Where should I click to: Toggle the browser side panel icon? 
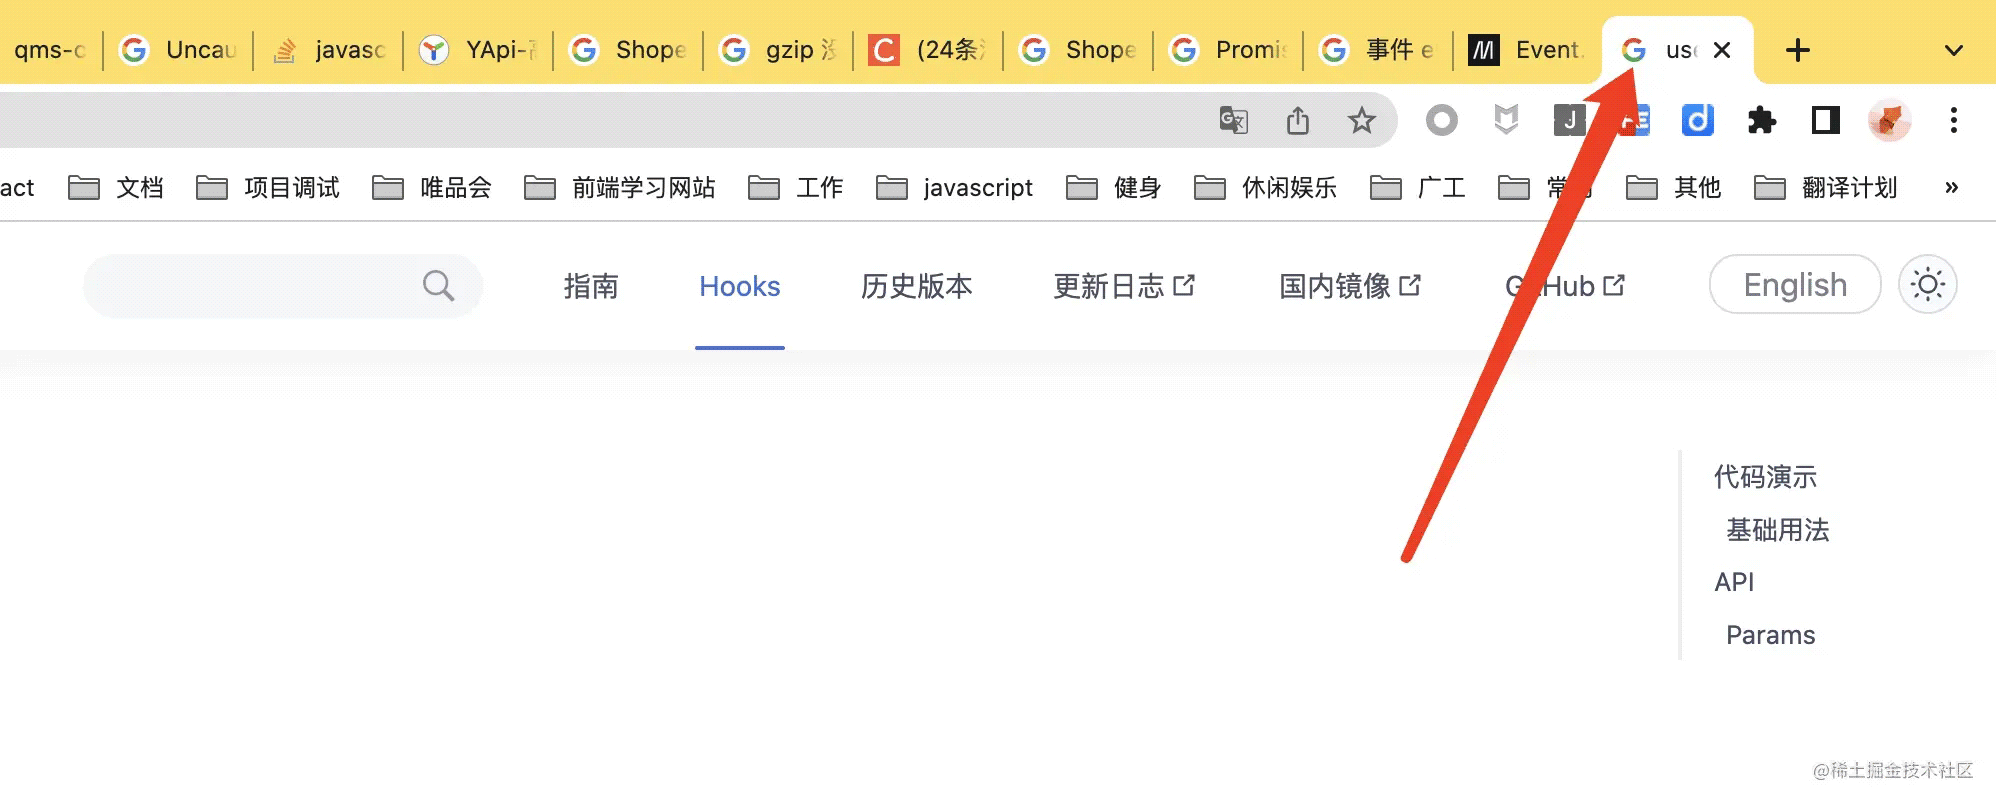tap(1825, 121)
